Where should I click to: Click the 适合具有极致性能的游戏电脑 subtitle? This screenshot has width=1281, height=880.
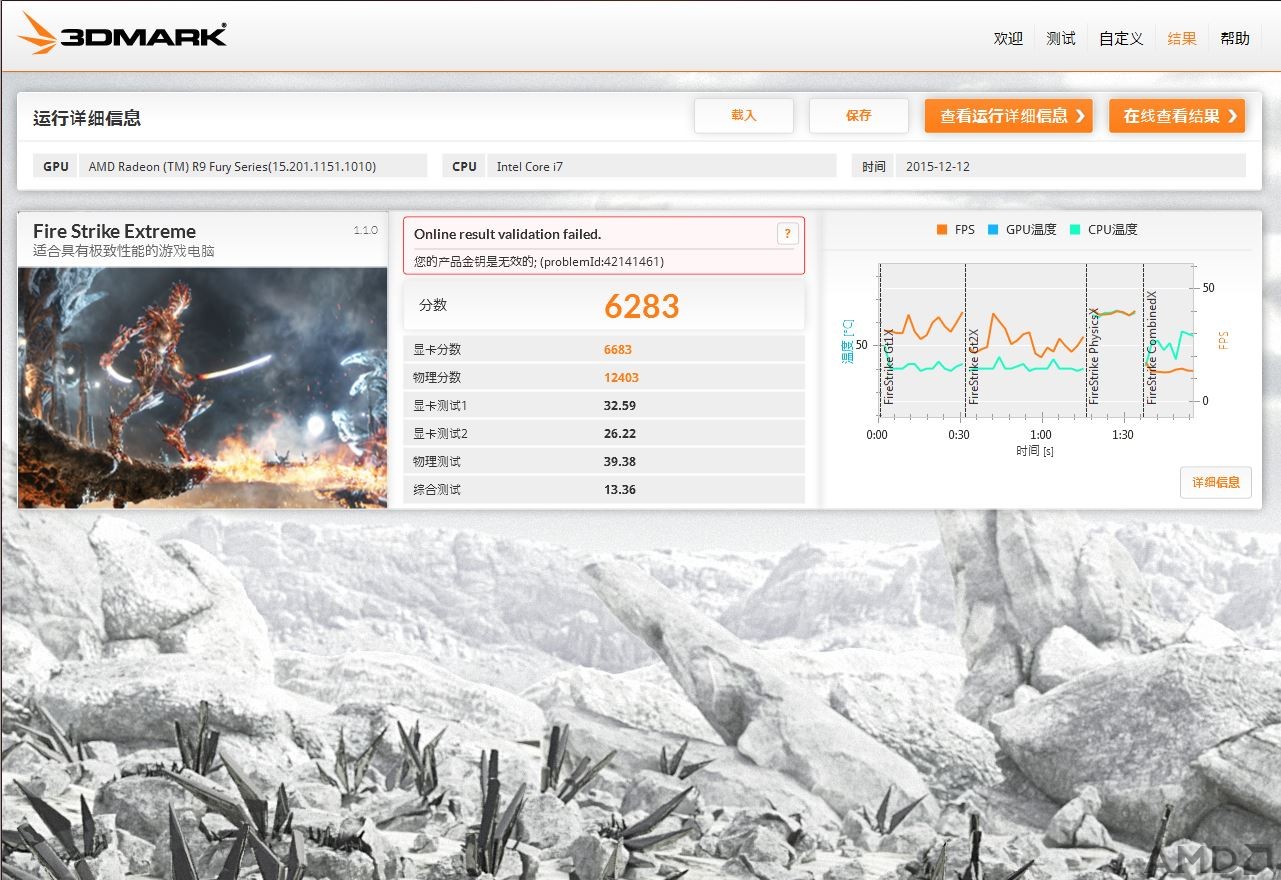[124, 251]
